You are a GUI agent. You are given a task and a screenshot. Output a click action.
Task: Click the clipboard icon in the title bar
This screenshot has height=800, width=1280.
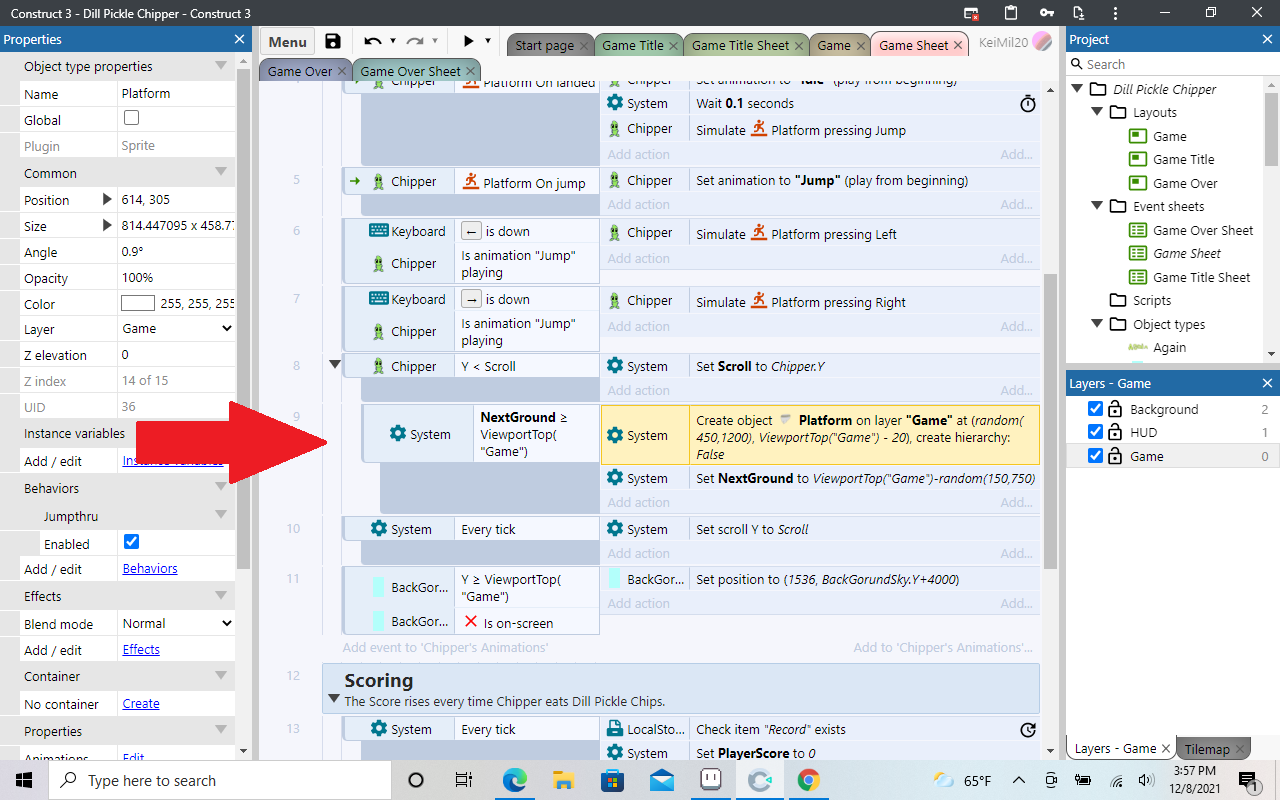pyautogui.click(x=1010, y=13)
